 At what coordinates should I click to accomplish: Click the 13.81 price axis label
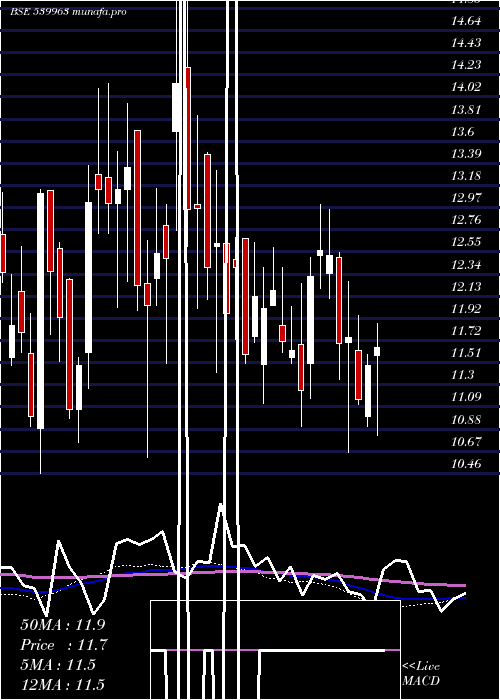click(467, 109)
